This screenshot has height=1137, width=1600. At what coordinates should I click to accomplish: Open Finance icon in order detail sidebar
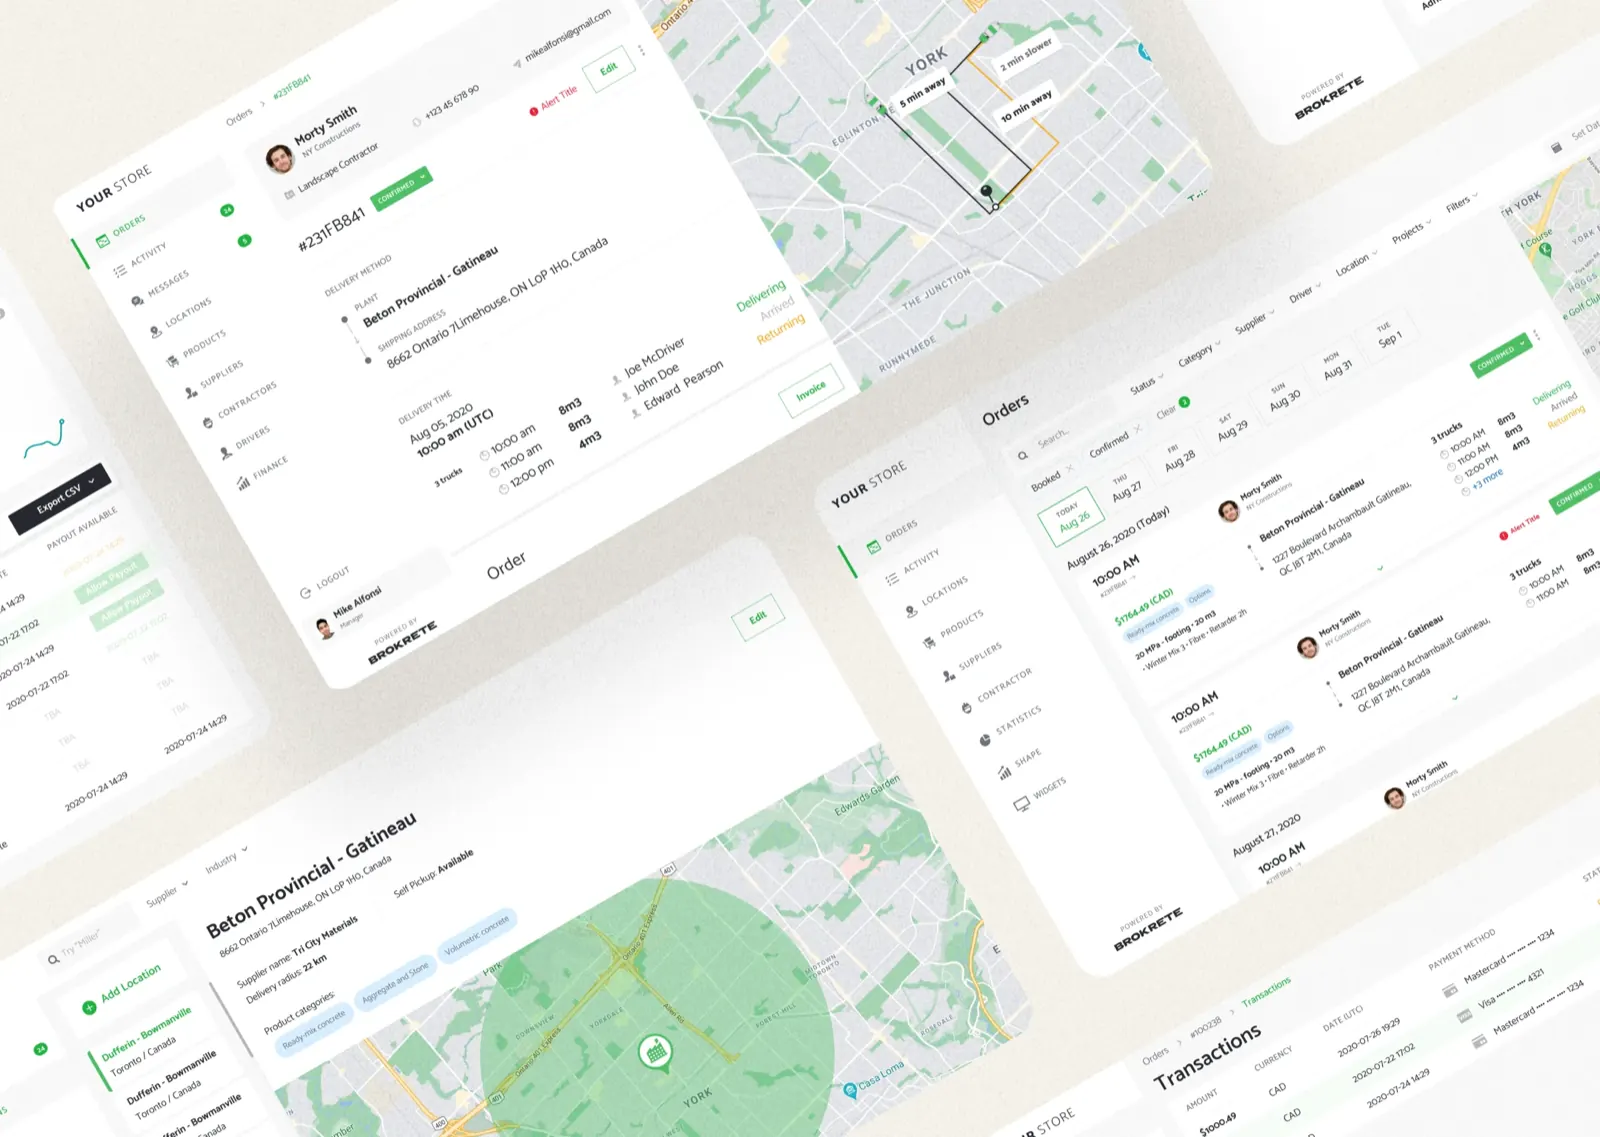pos(243,484)
